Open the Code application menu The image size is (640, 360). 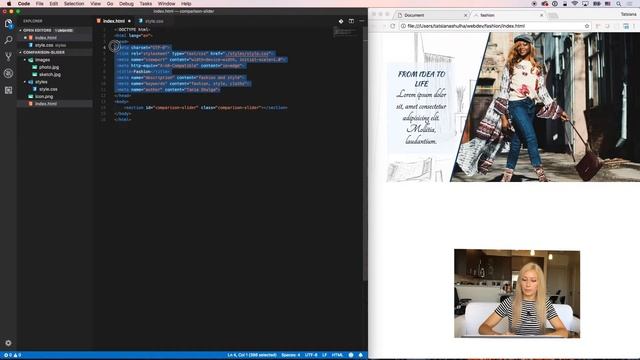coord(24,4)
